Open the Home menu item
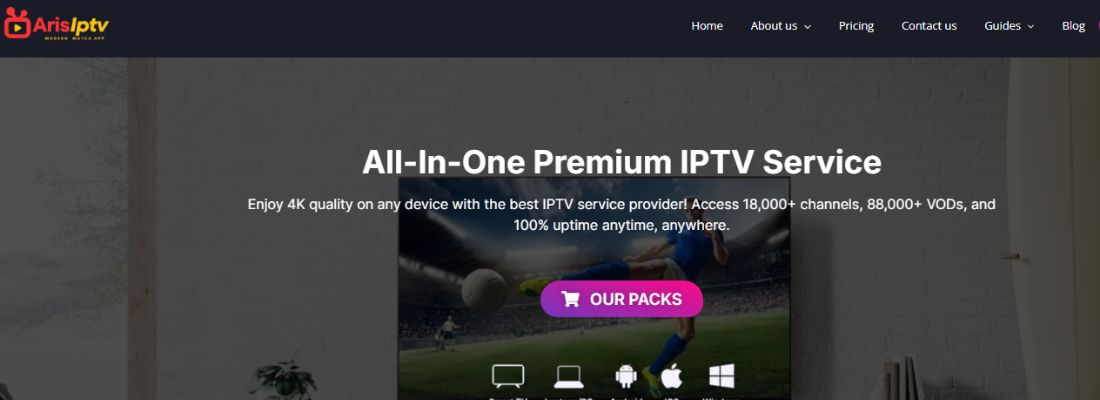This screenshot has height=400, width=1100. (707, 26)
